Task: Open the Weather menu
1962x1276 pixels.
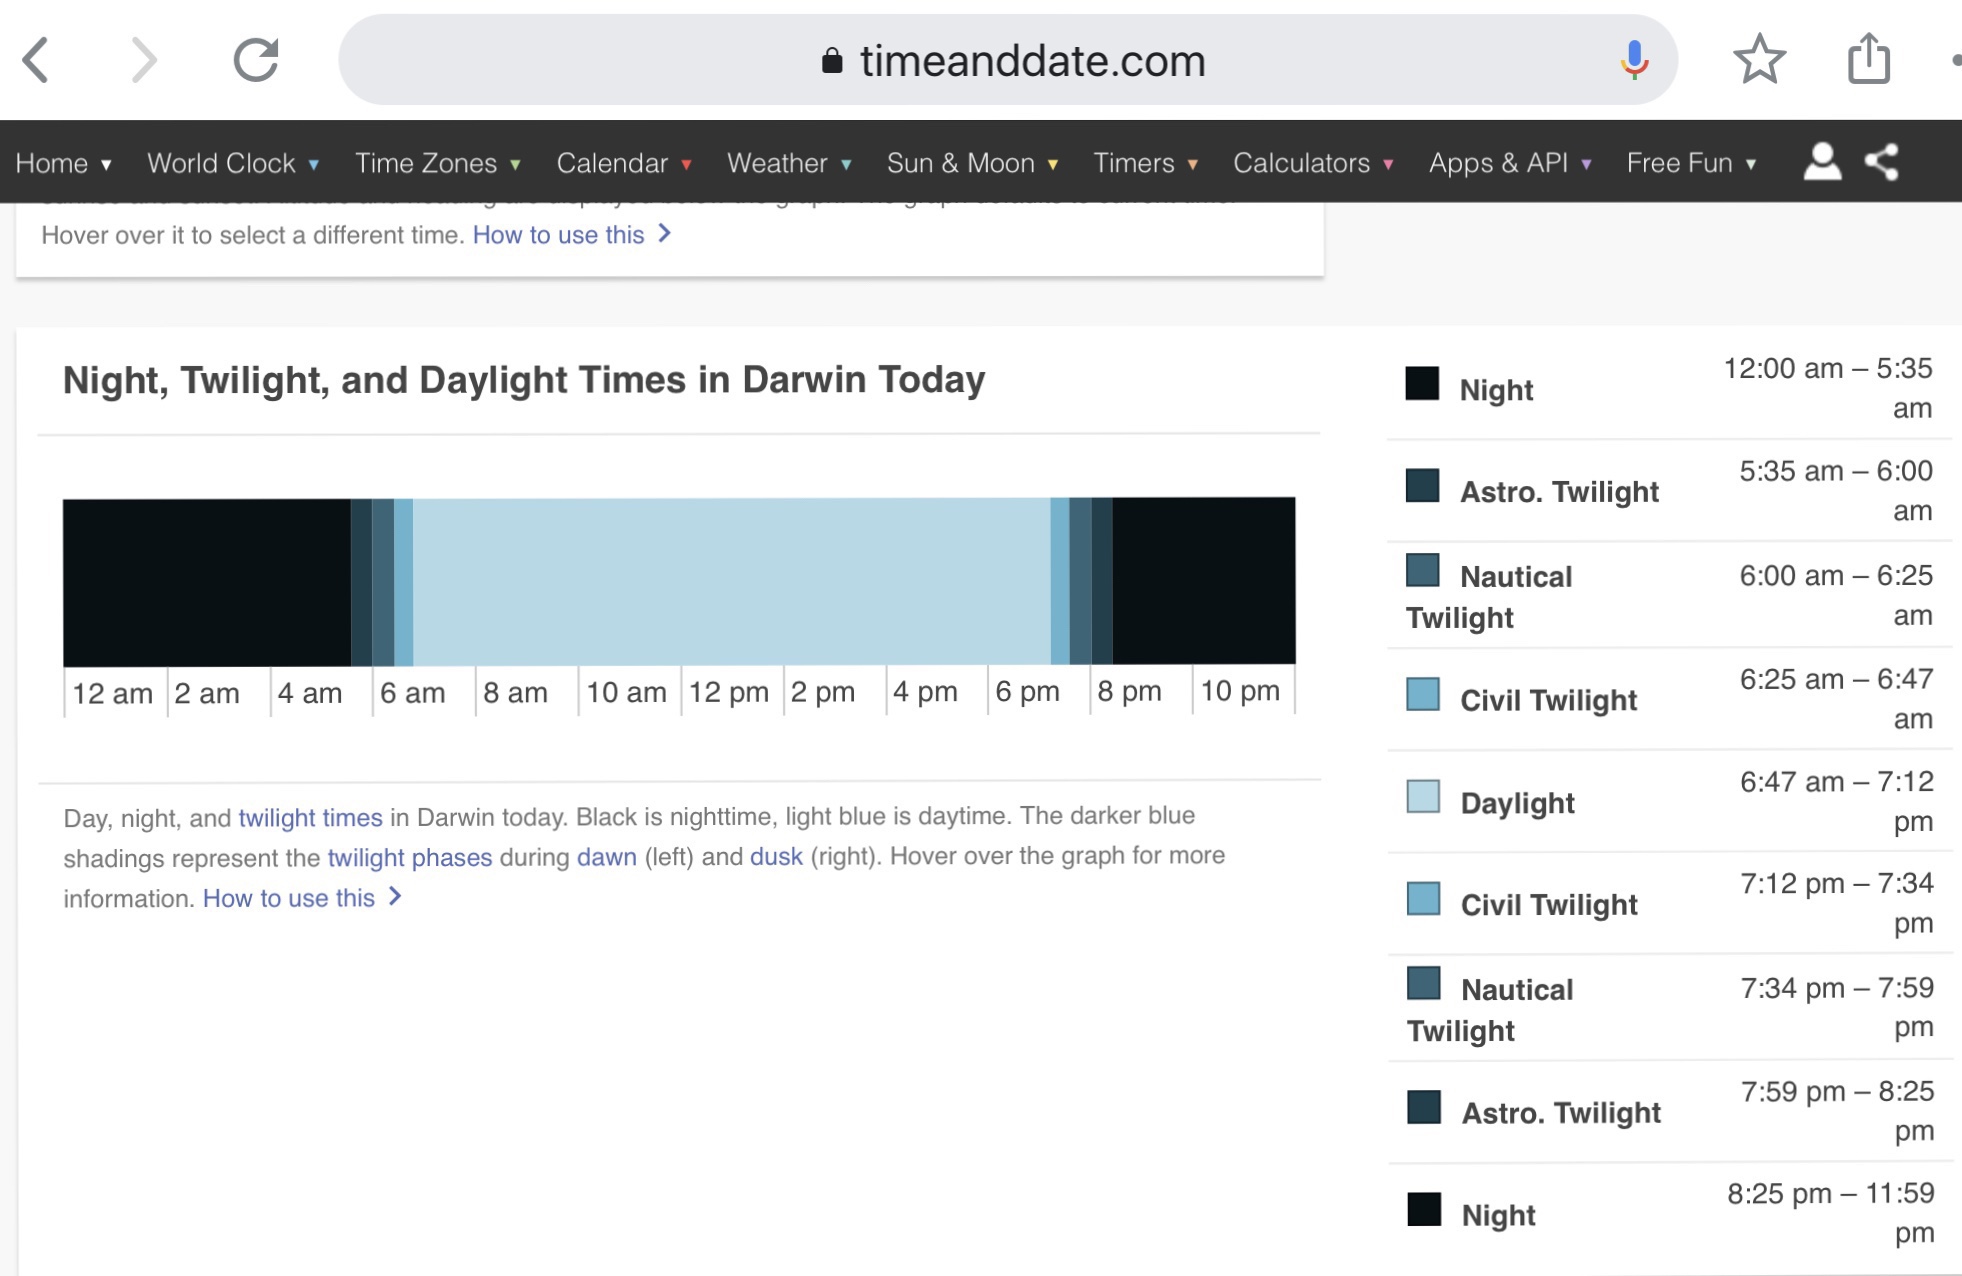Action: (x=788, y=163)
